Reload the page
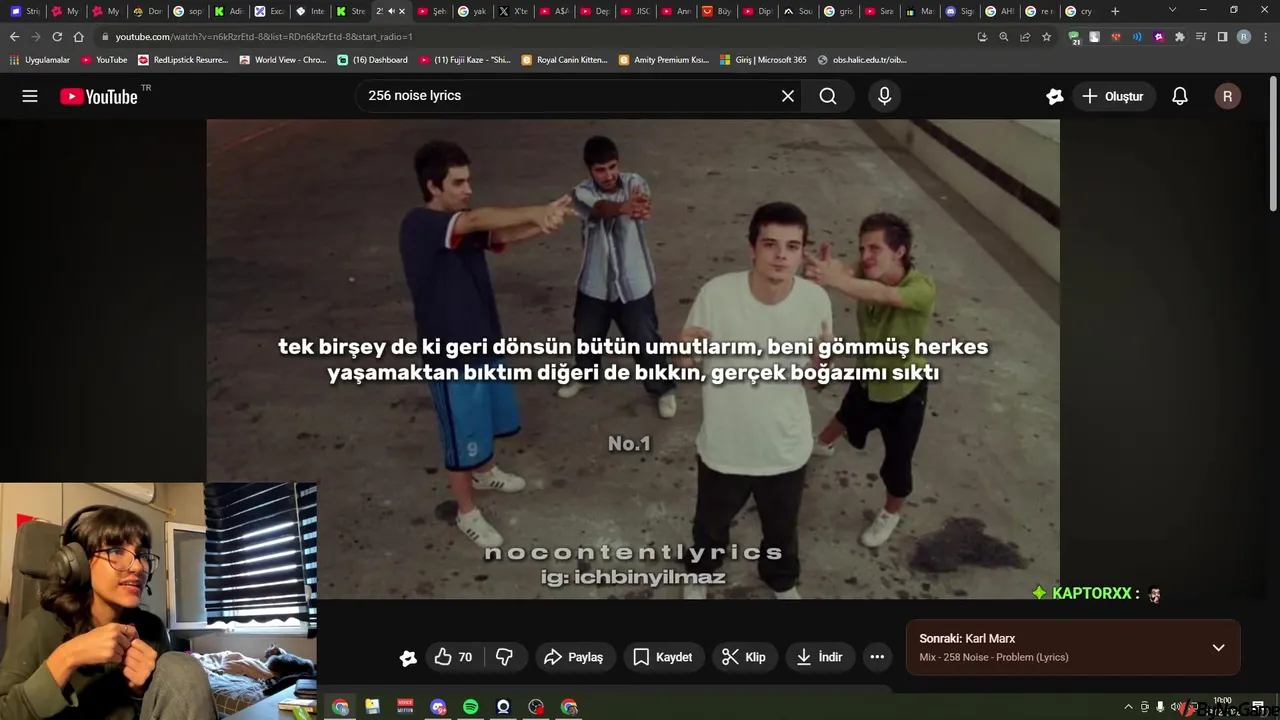 (x=57, y=36)
